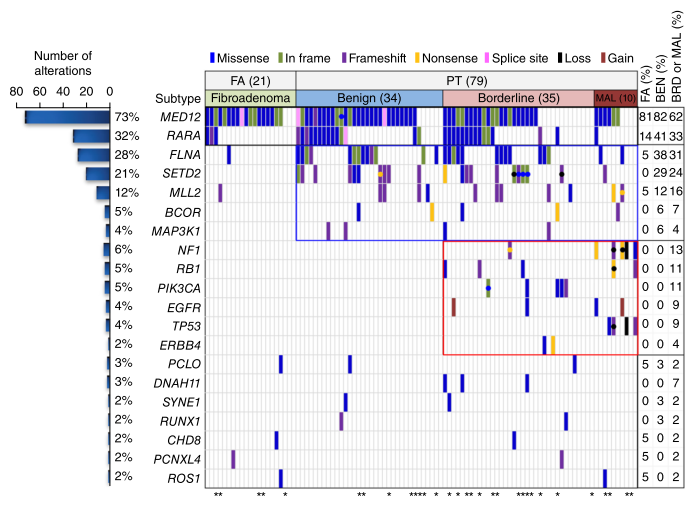Screen dimensions: 694x508
Task: Click the ROS1 gene row label
Action: click(183, 477)
